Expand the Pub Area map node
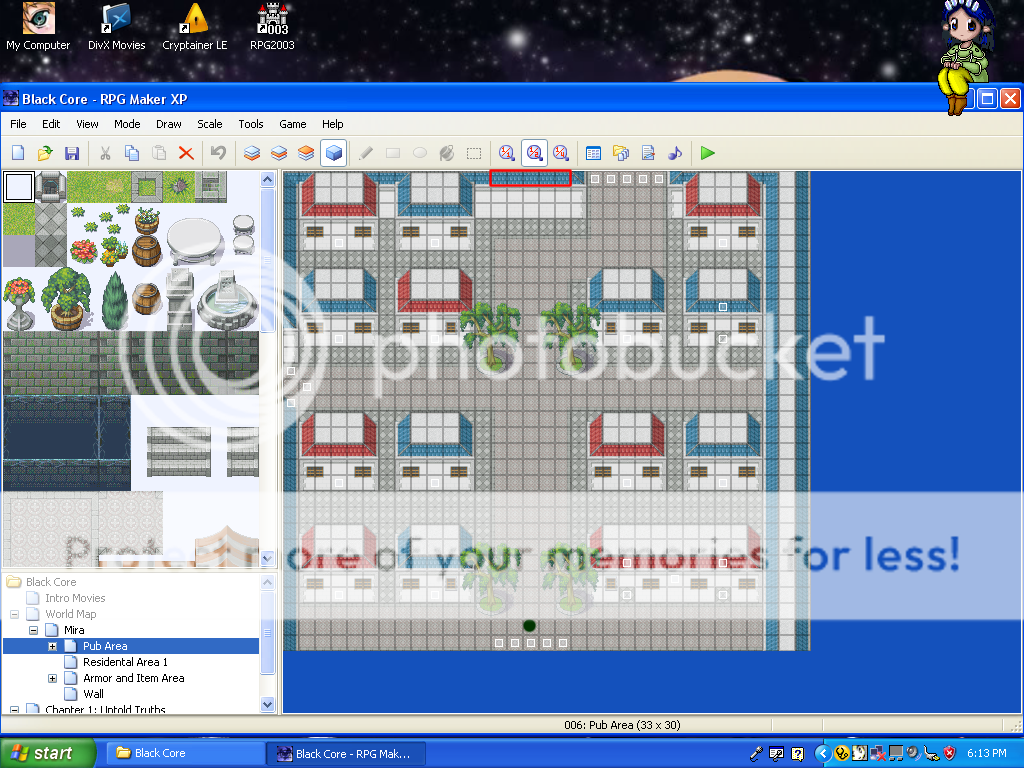Viewport: 1024px width, 768px height. [x=53, y=646]
